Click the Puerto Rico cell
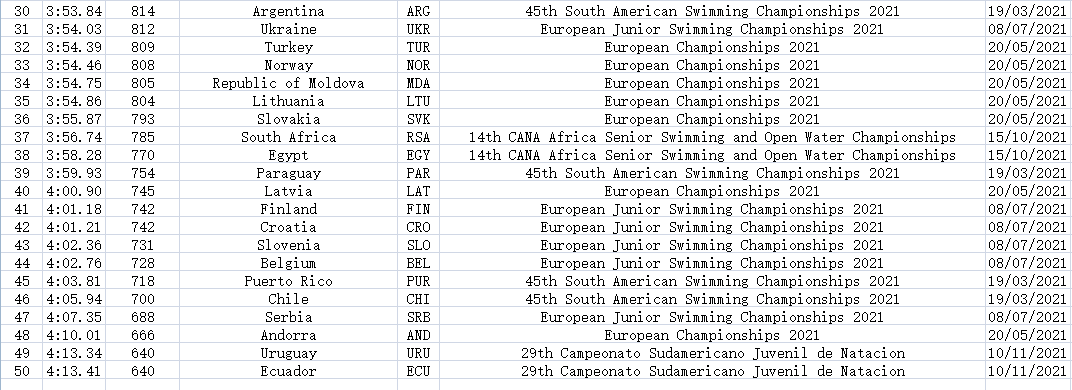The height and width of the screenshot is (390, 1072). pos(289,281)
